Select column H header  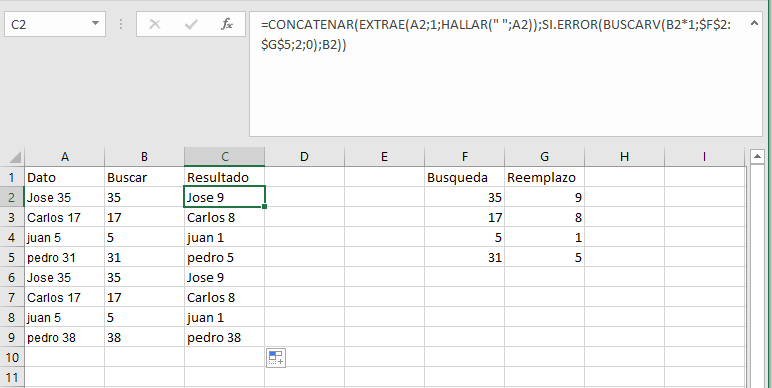pyautogui.click(x=624, y=157)
